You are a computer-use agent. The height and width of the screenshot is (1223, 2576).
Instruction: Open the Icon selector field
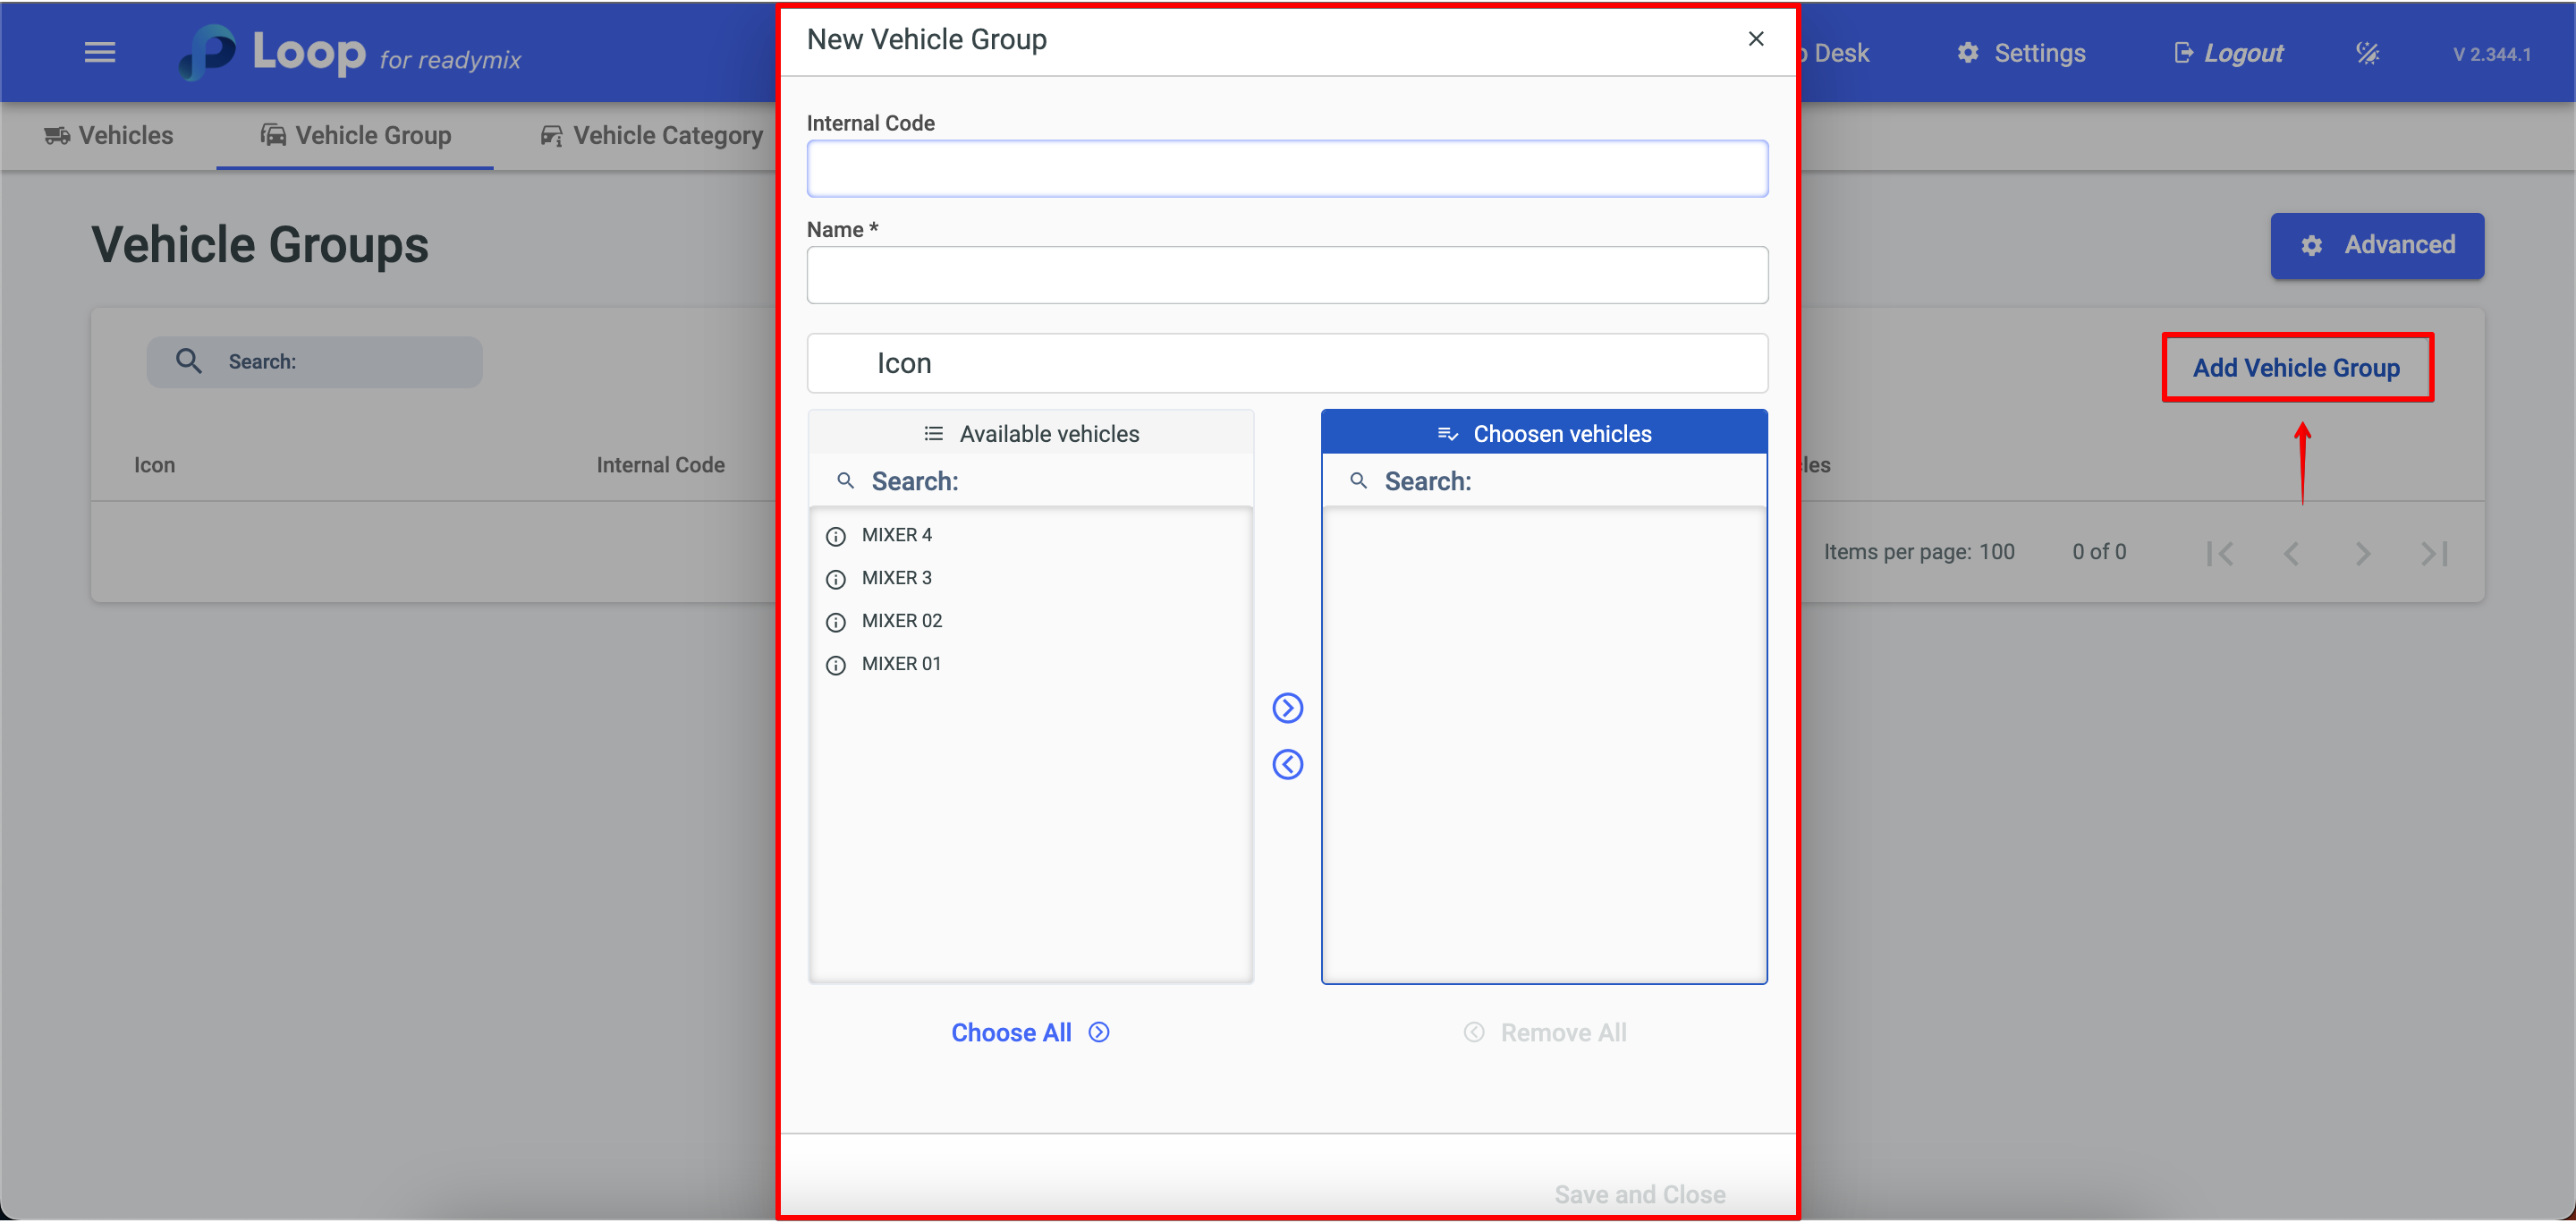click(x=1287, y=363)
